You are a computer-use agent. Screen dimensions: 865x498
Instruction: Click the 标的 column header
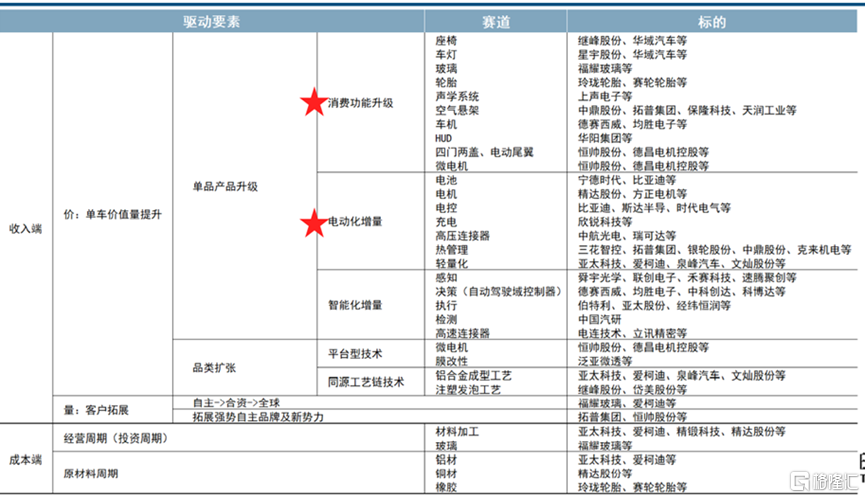(x=712, y=22)
